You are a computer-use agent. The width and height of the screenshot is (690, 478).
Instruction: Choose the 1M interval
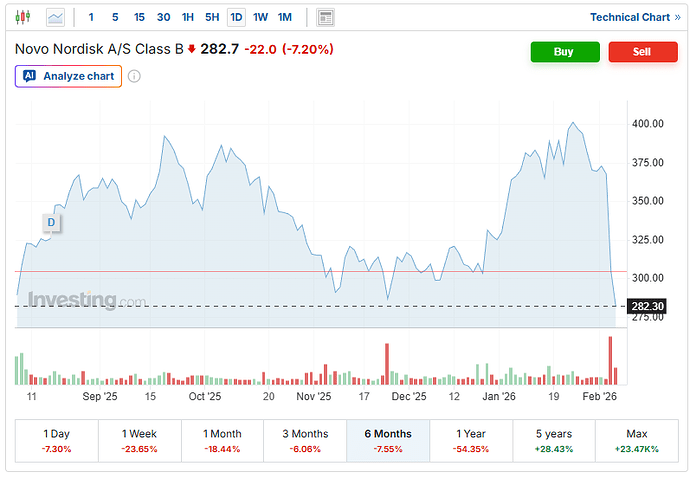click(x=285, y=17)
